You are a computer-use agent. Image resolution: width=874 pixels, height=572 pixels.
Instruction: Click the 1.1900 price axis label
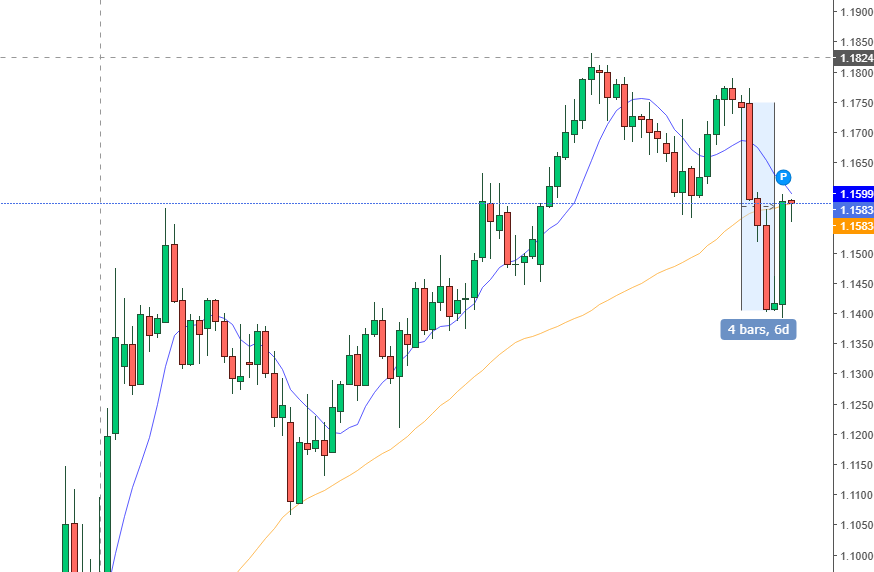[x=853, y=12]
